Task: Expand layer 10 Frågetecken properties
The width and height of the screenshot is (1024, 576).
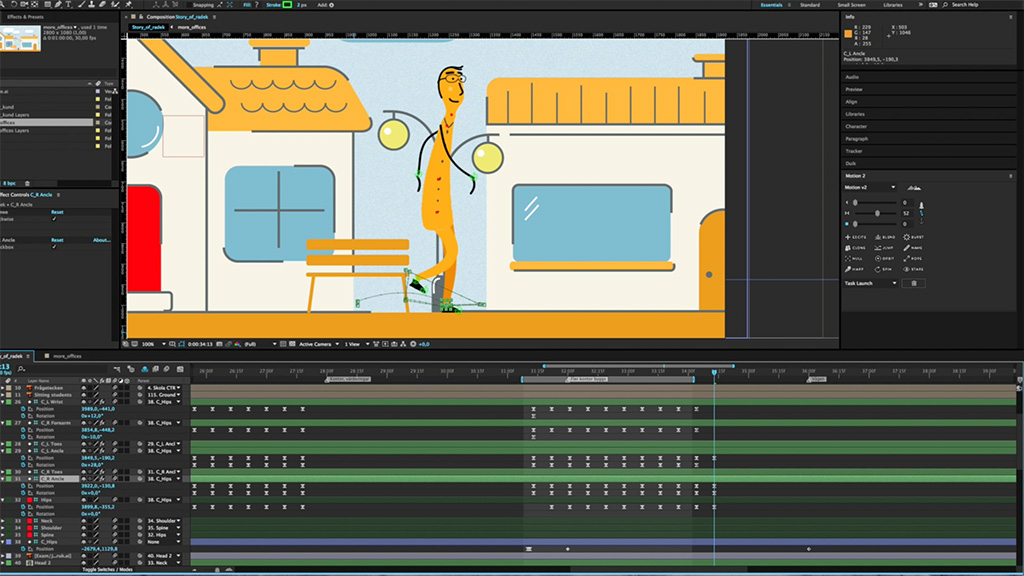Action: (3, 388)
